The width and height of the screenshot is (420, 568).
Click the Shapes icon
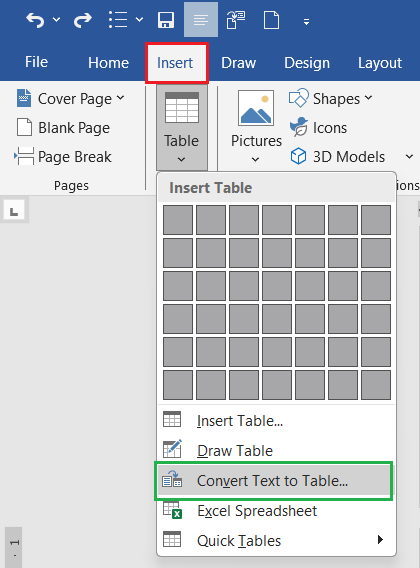coord(299,98)
